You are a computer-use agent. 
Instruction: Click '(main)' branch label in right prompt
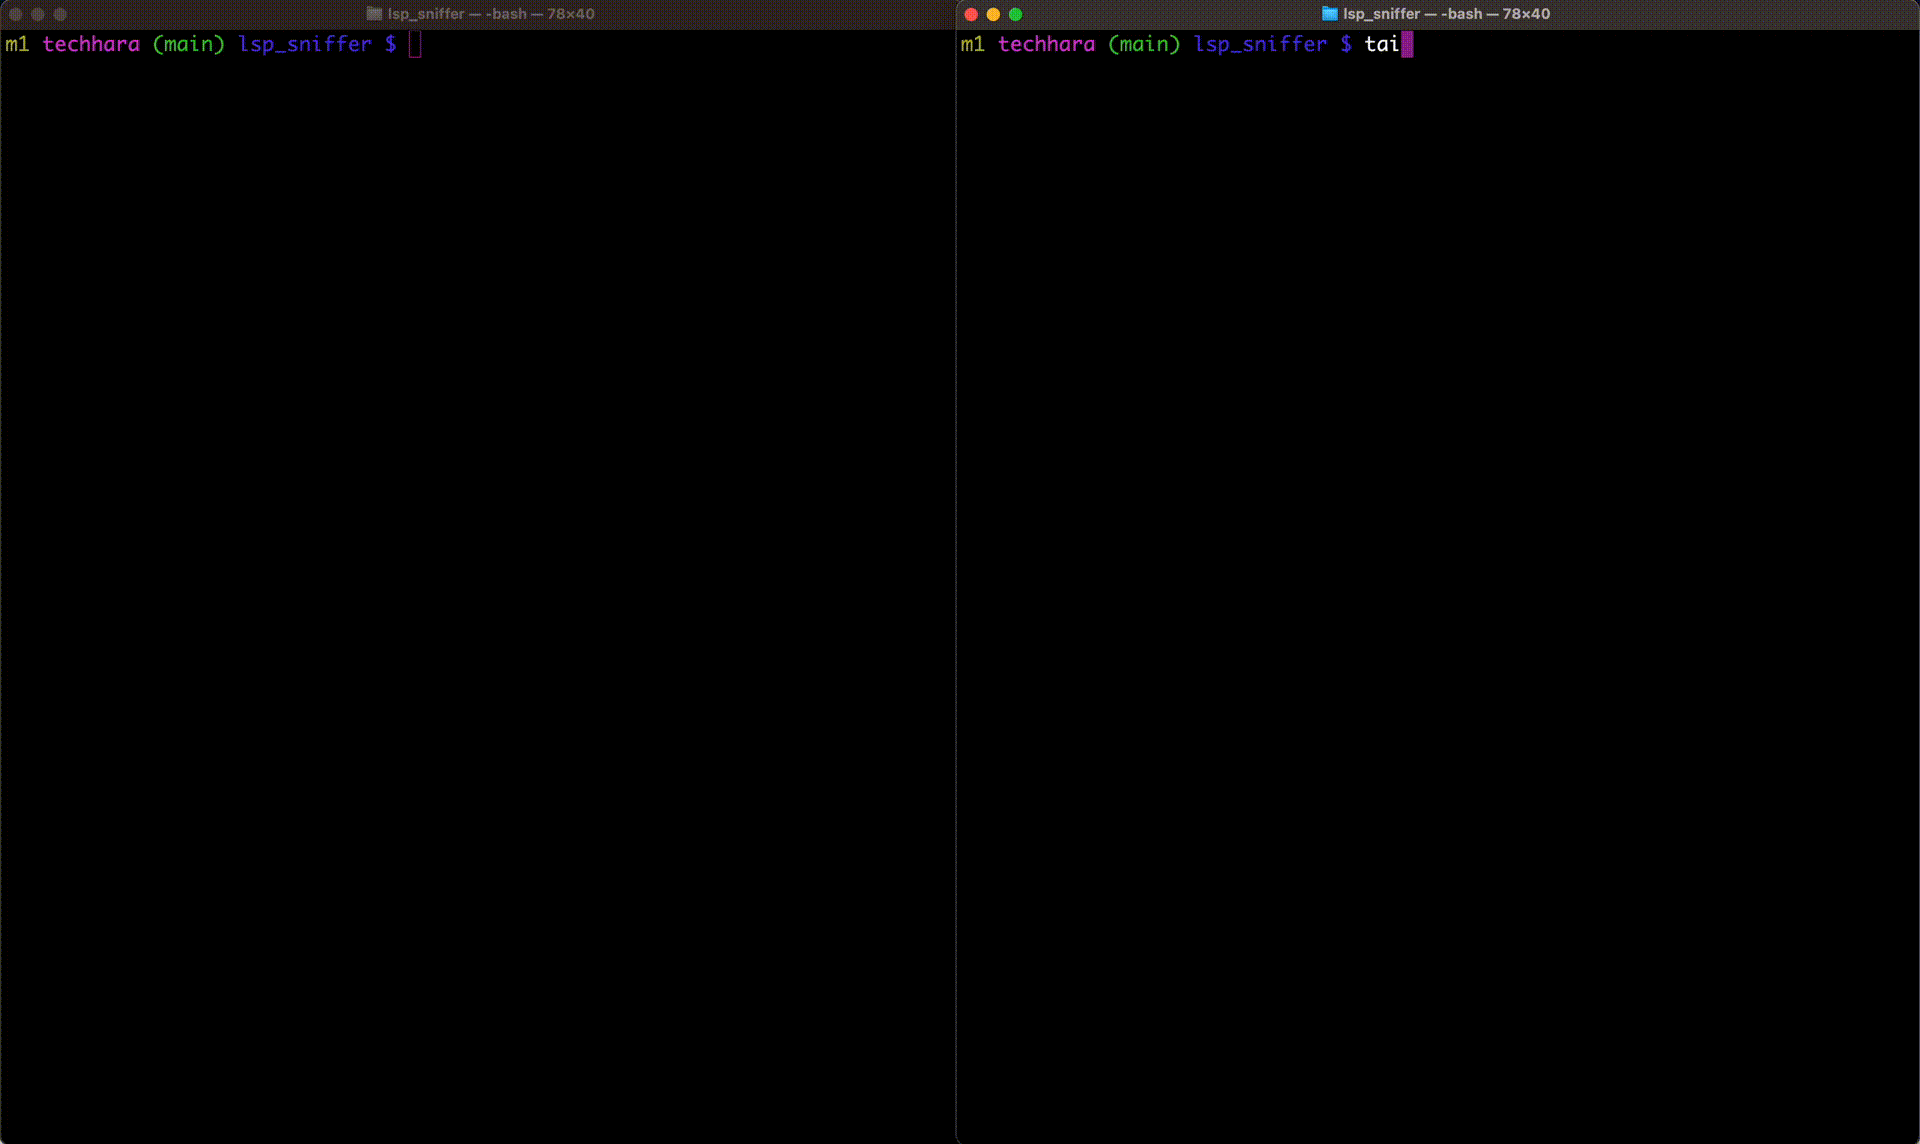click(x=1144, y=44)
